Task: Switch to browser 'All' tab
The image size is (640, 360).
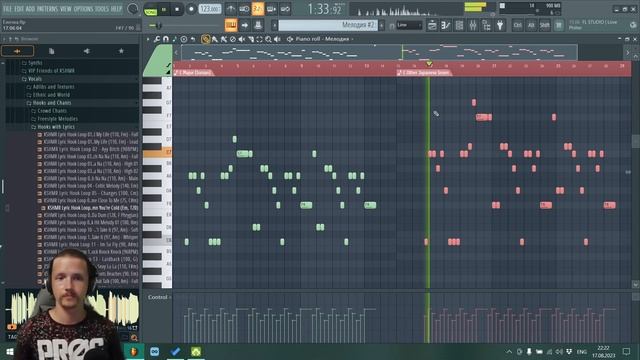Action: pyautogui.click(x=18, y=51)
